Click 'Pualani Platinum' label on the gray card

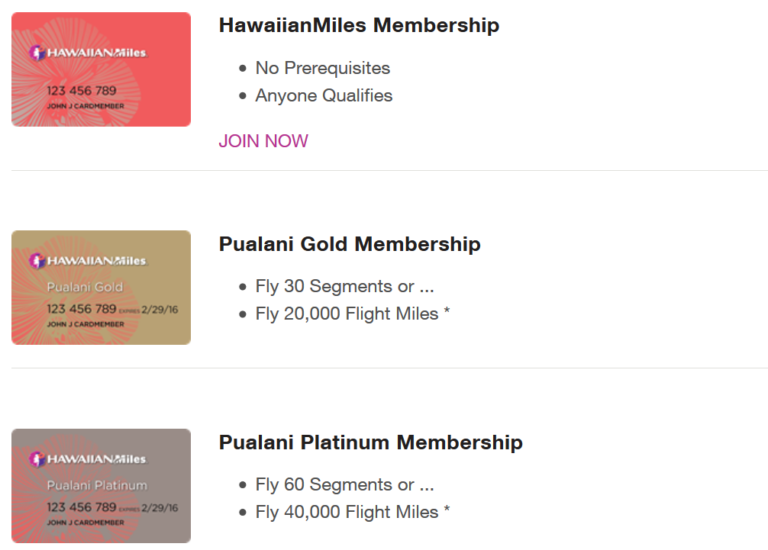(x=97, y=485)
